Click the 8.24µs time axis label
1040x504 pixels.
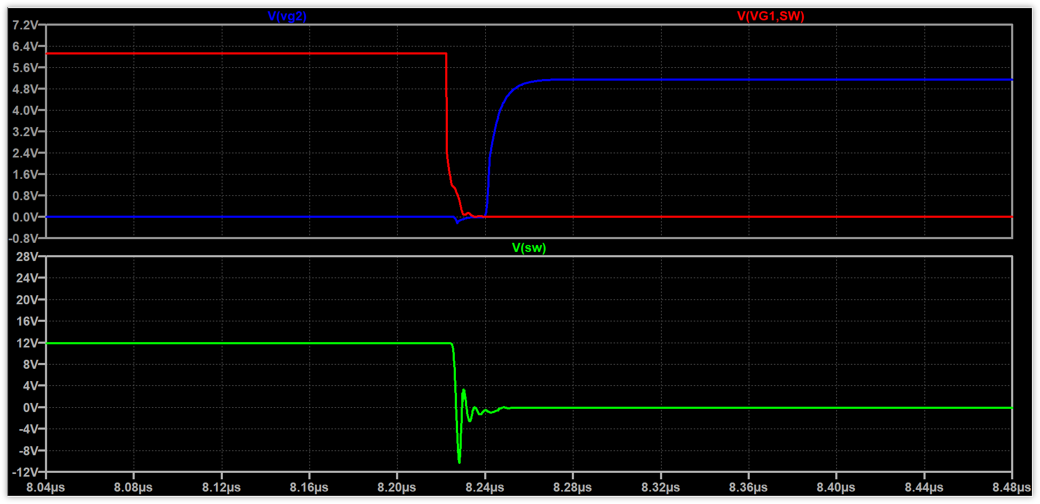[485, 487]
